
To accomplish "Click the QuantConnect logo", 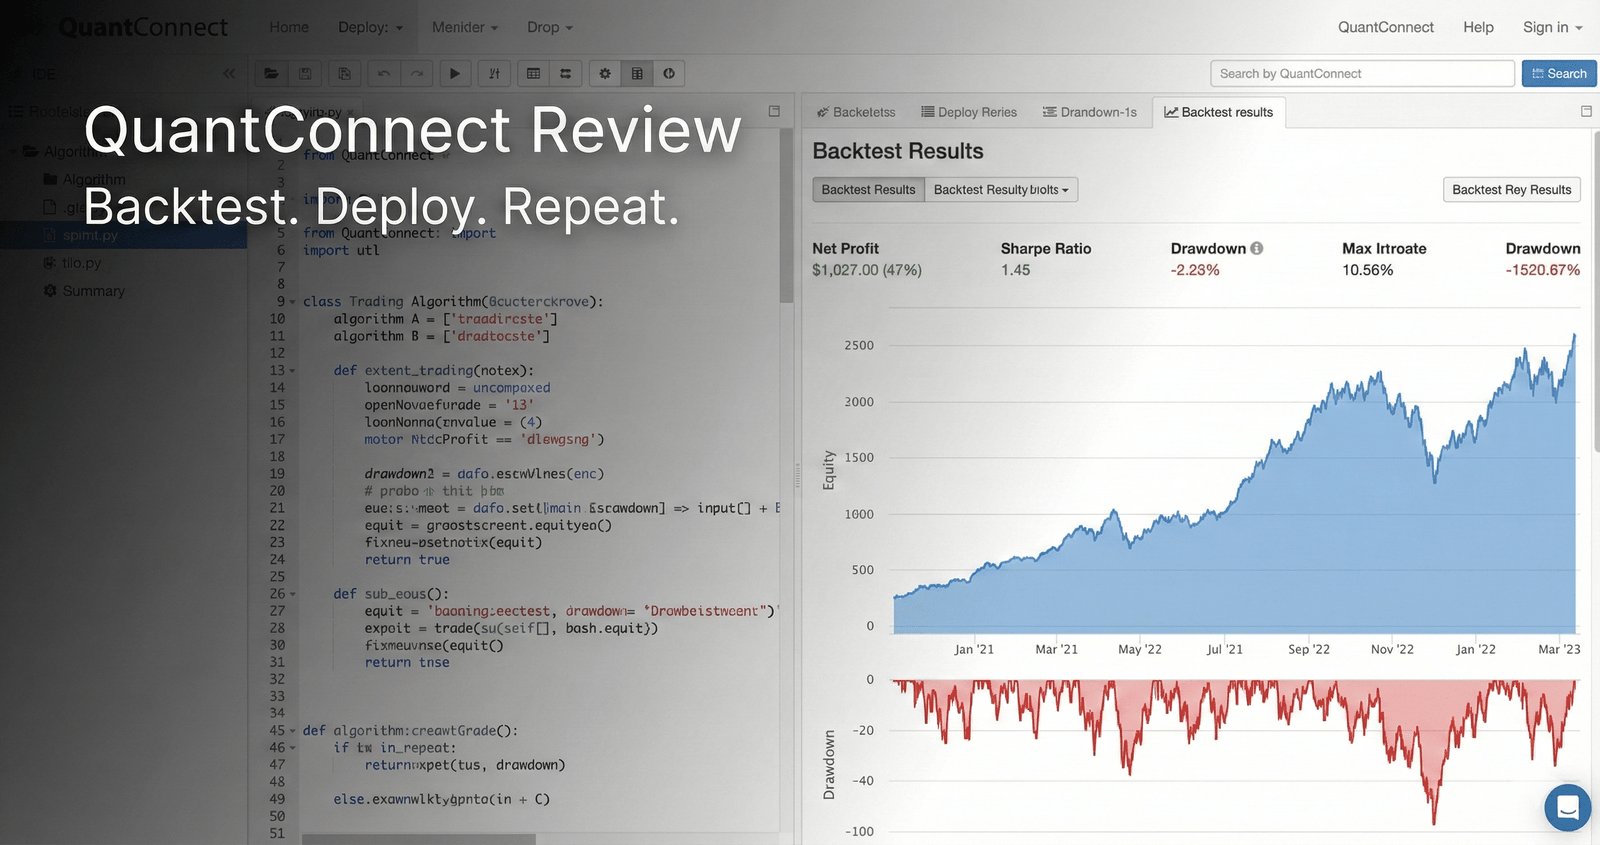I will 142,27.
